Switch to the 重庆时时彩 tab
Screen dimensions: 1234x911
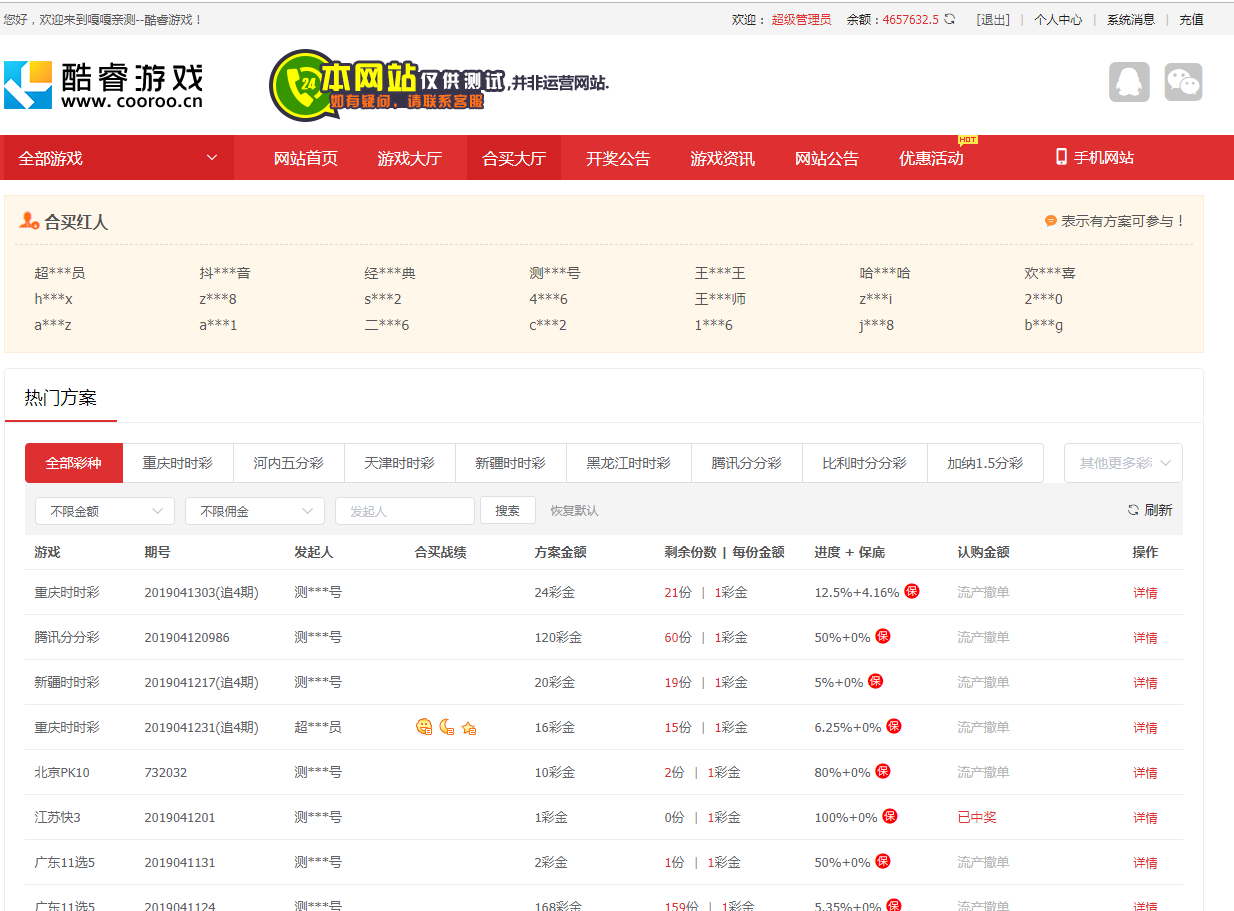(x=178, y=463)
